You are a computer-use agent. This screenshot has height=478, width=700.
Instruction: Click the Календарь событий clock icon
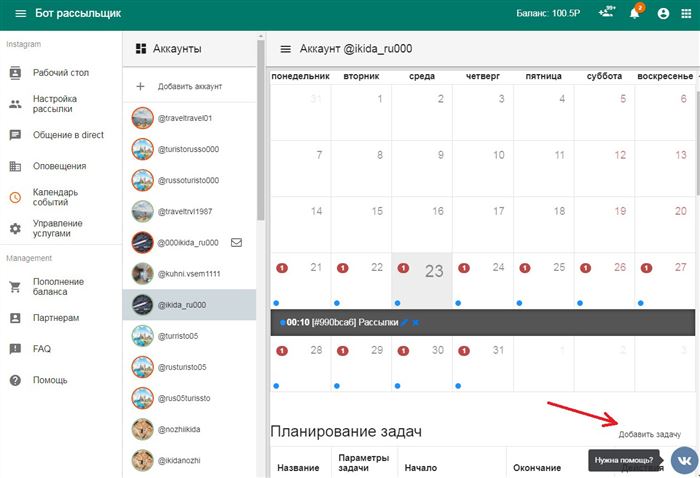click(x=15, y=197)
